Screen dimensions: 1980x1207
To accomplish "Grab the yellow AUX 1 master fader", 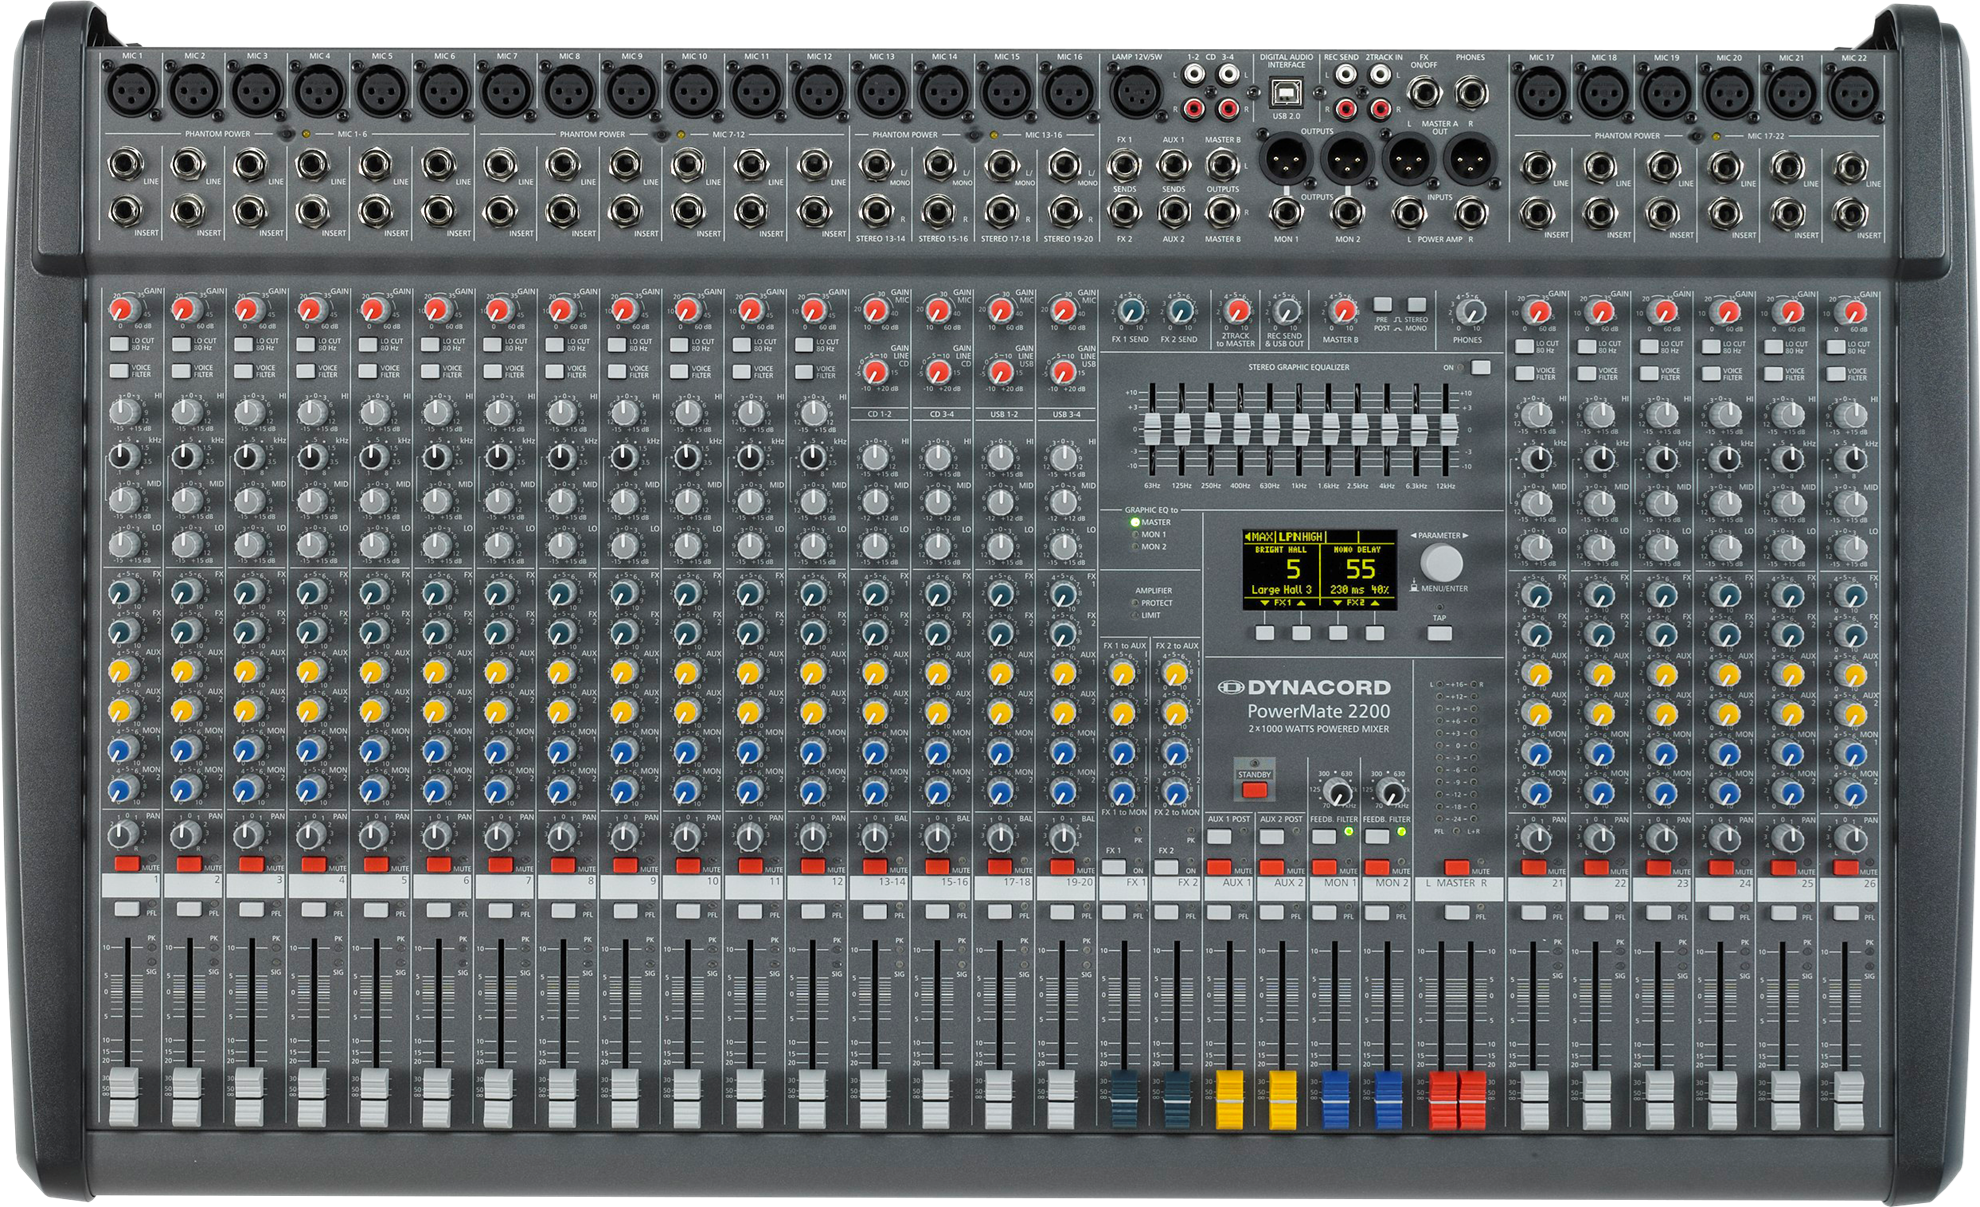I will 1230,1098.
